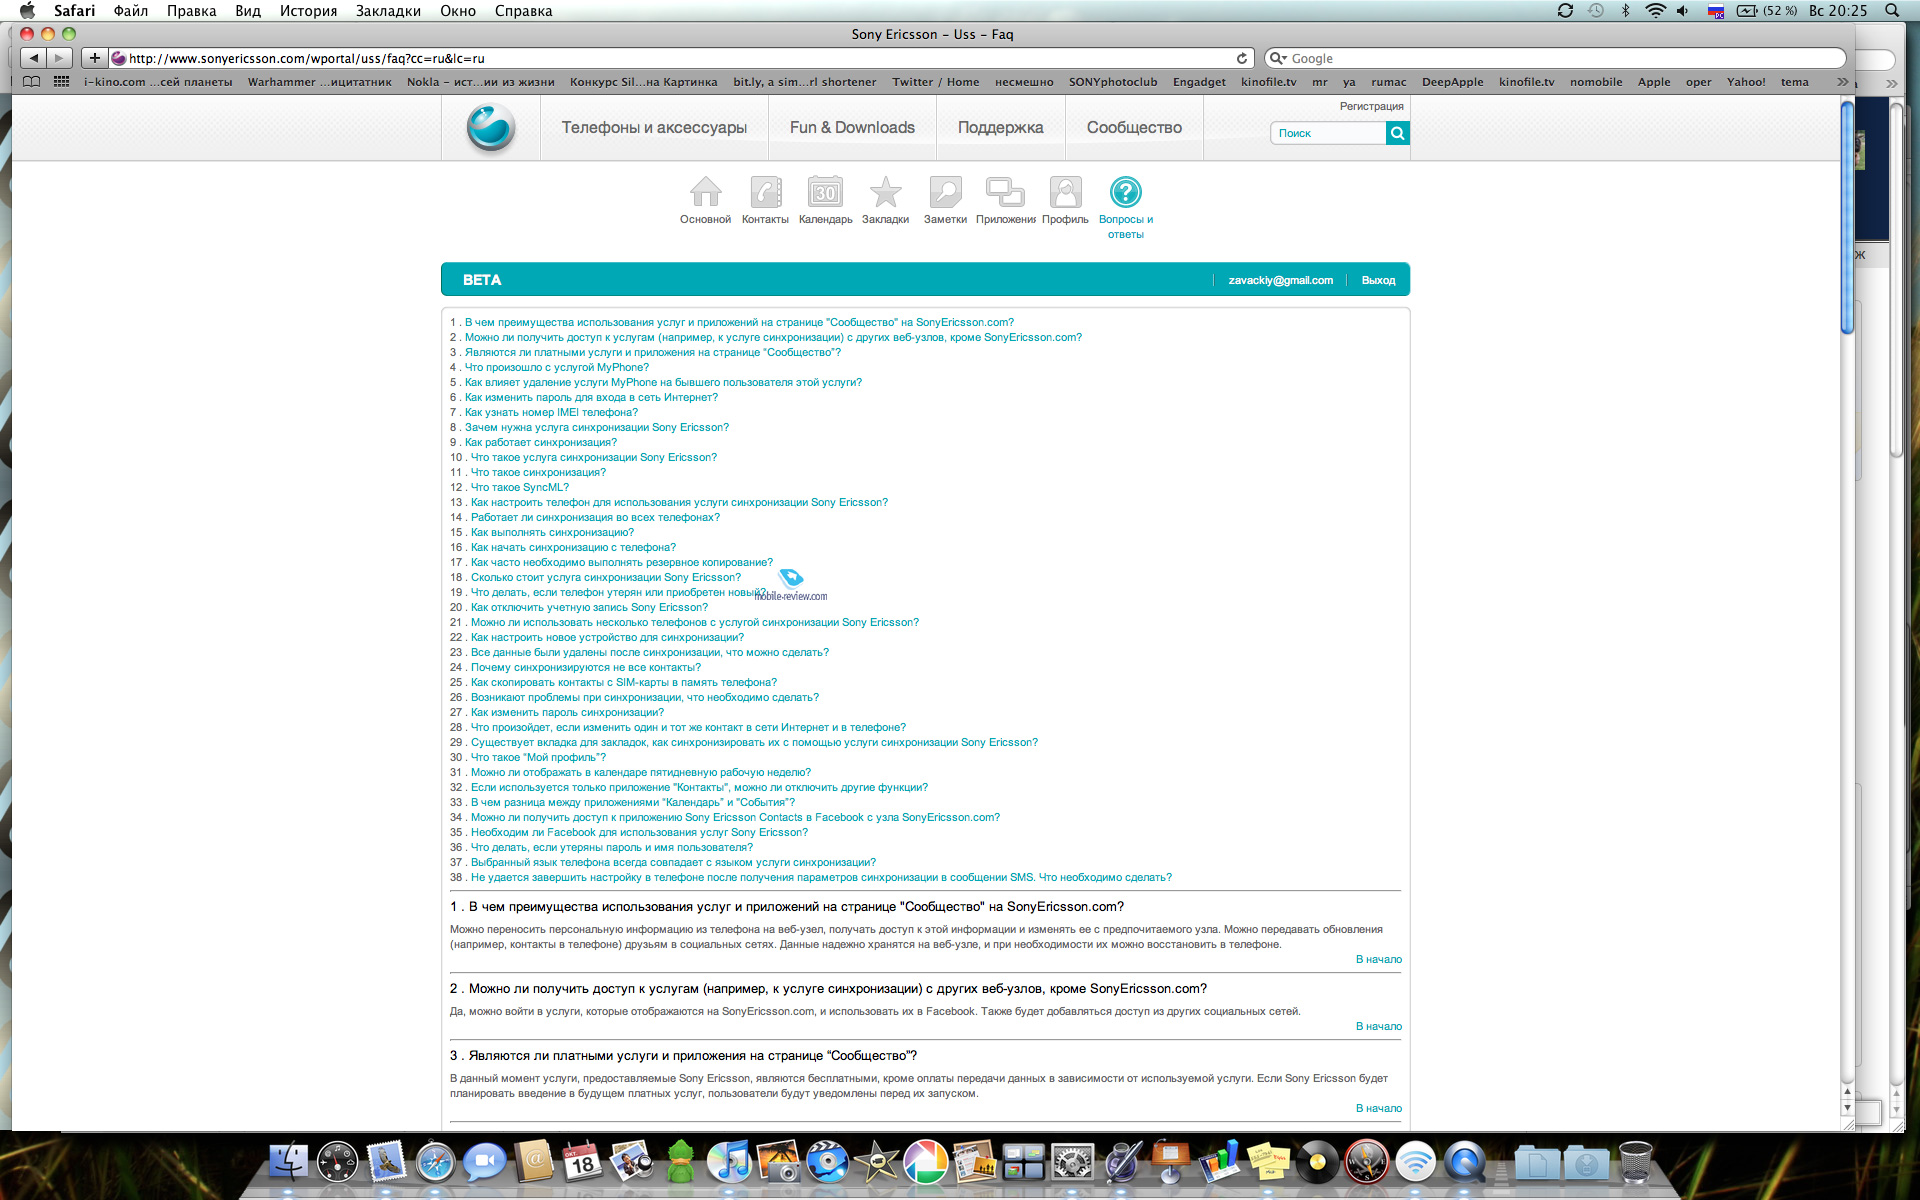Open Top Sites grid icon
The height and width of the screenshot is (1200, 1920).
(61, 82)
